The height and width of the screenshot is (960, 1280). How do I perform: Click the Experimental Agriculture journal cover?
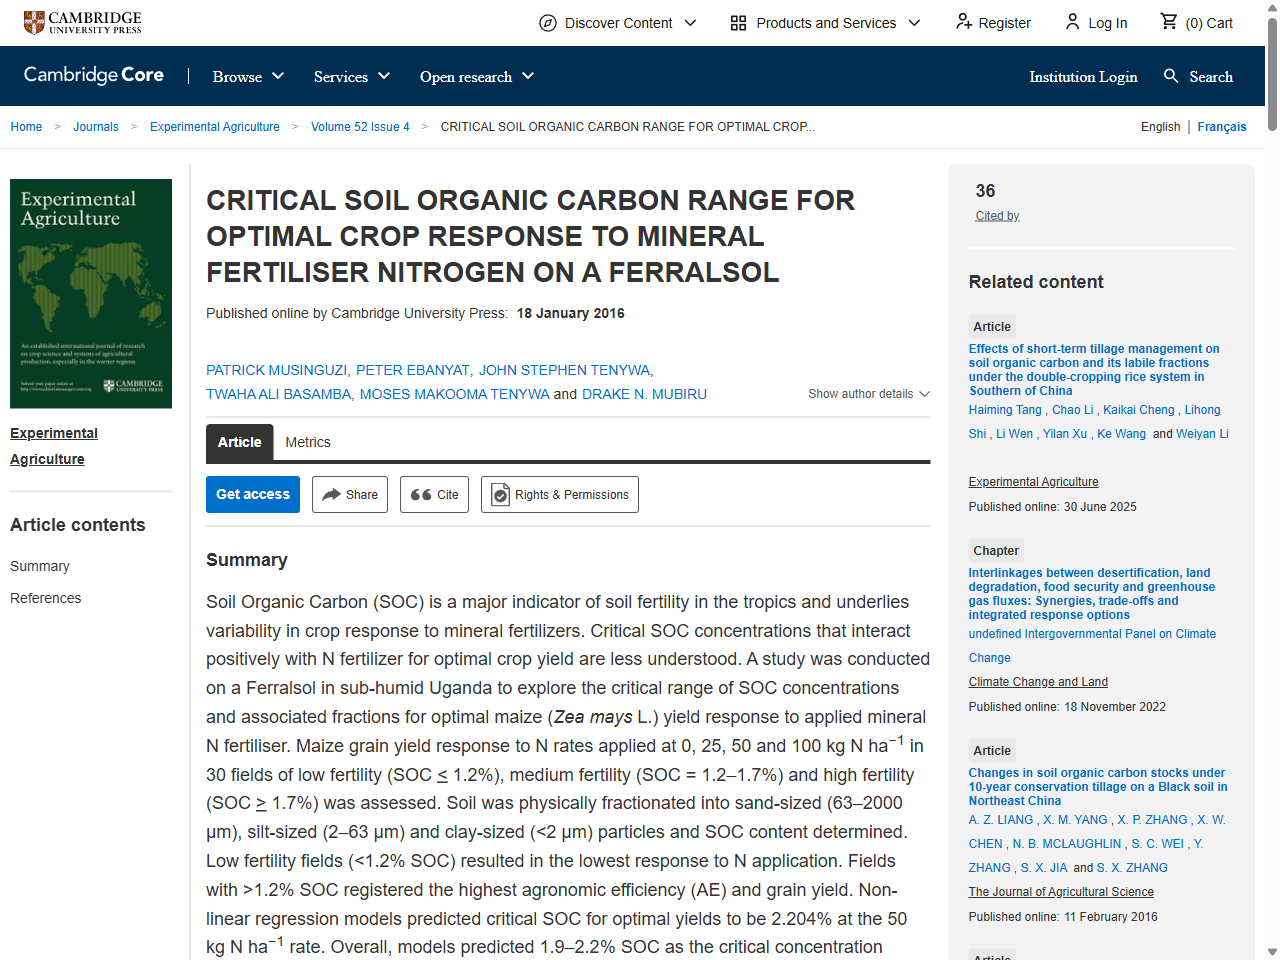pos(90,293)
